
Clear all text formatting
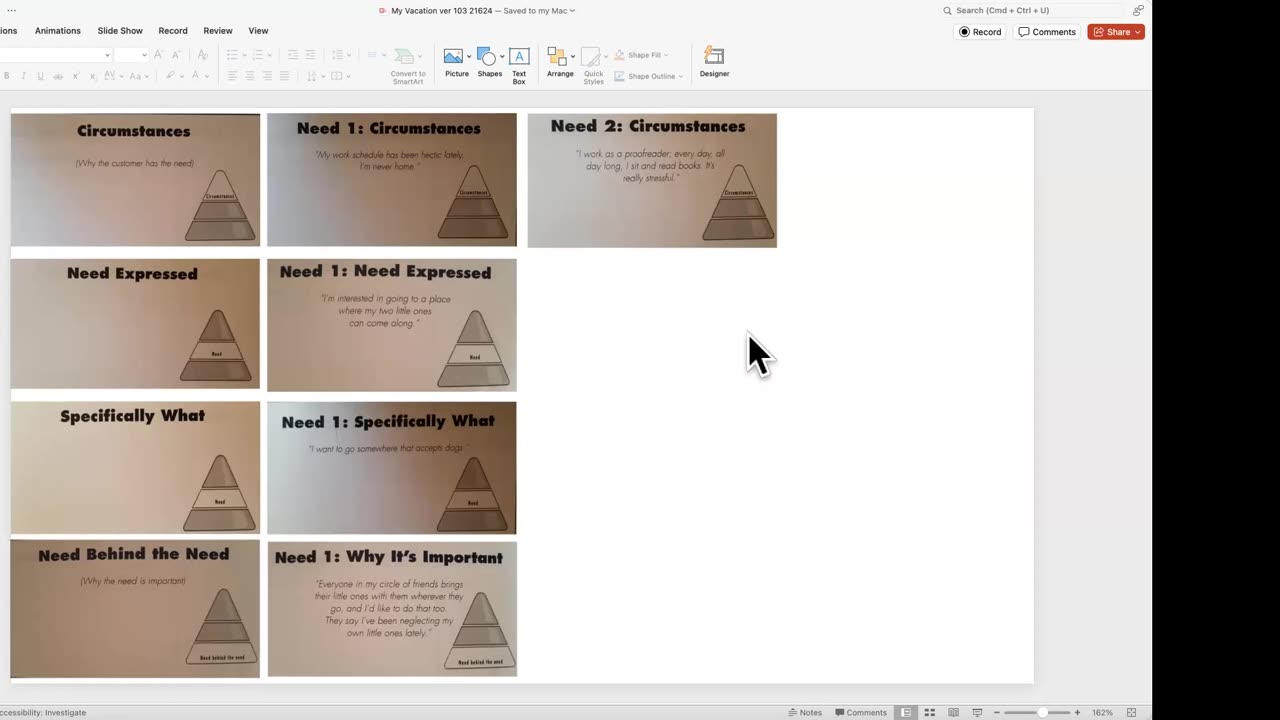point(203,55)
